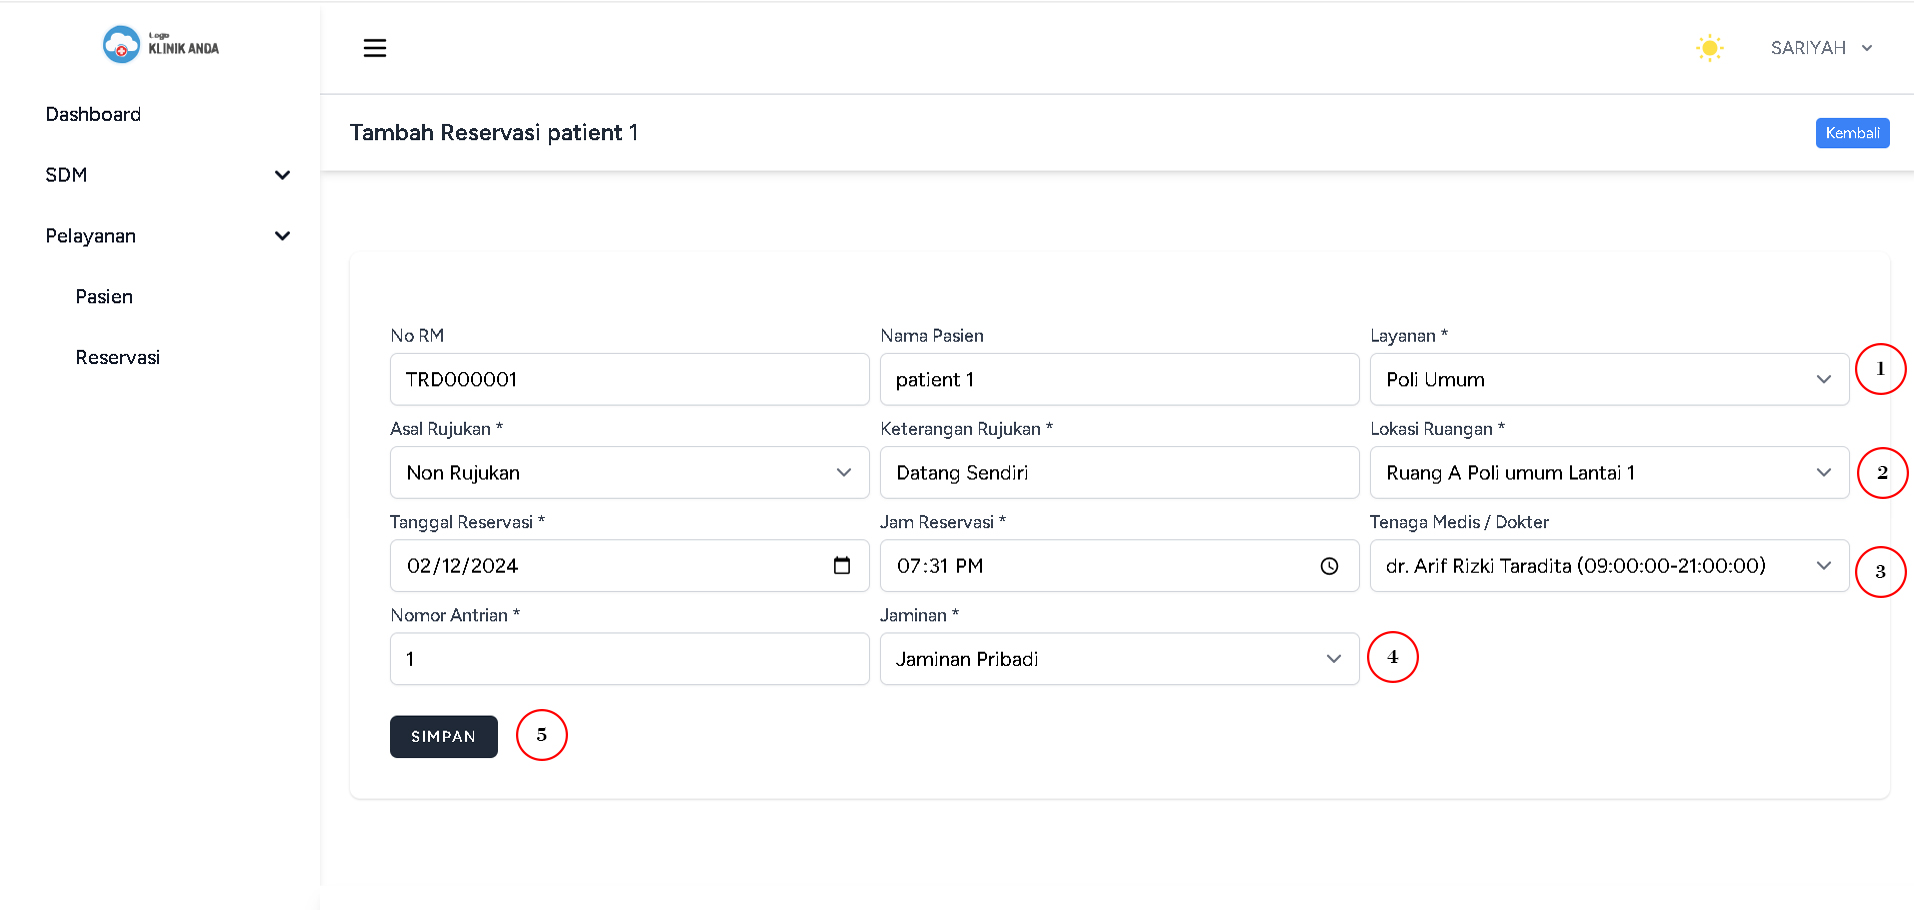Click the Nomor Antrian input field
The height and width of the screenshot is (910, 1914).
[x=629, y=659]
